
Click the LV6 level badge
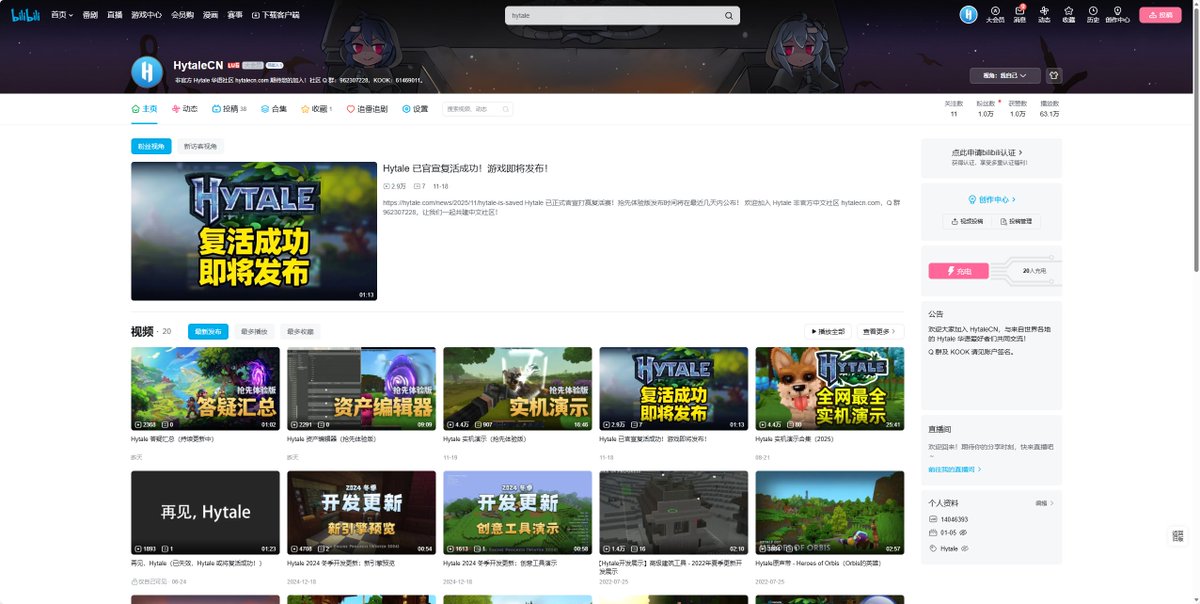point(233,65)
